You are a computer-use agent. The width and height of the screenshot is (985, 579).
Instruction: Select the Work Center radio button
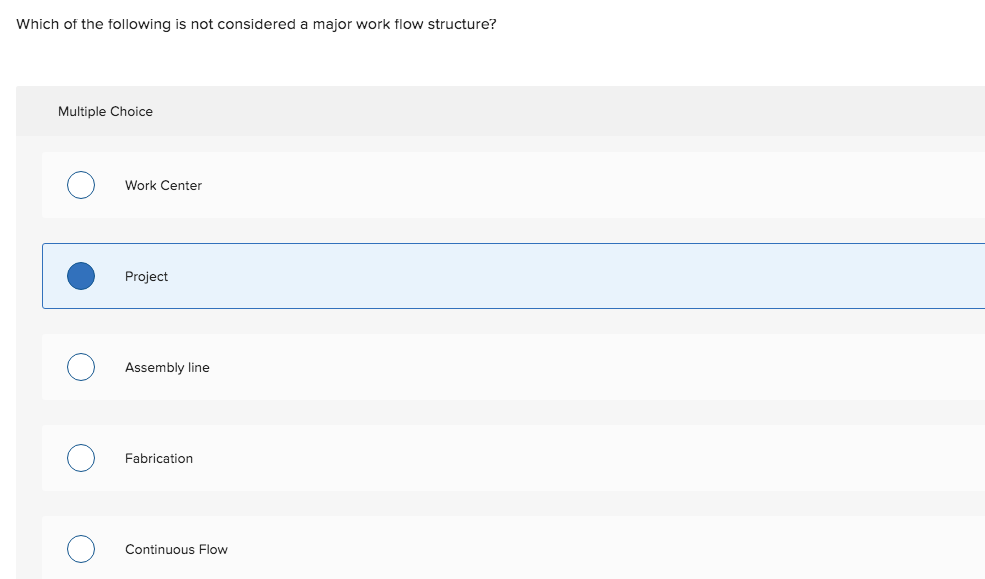81,185
